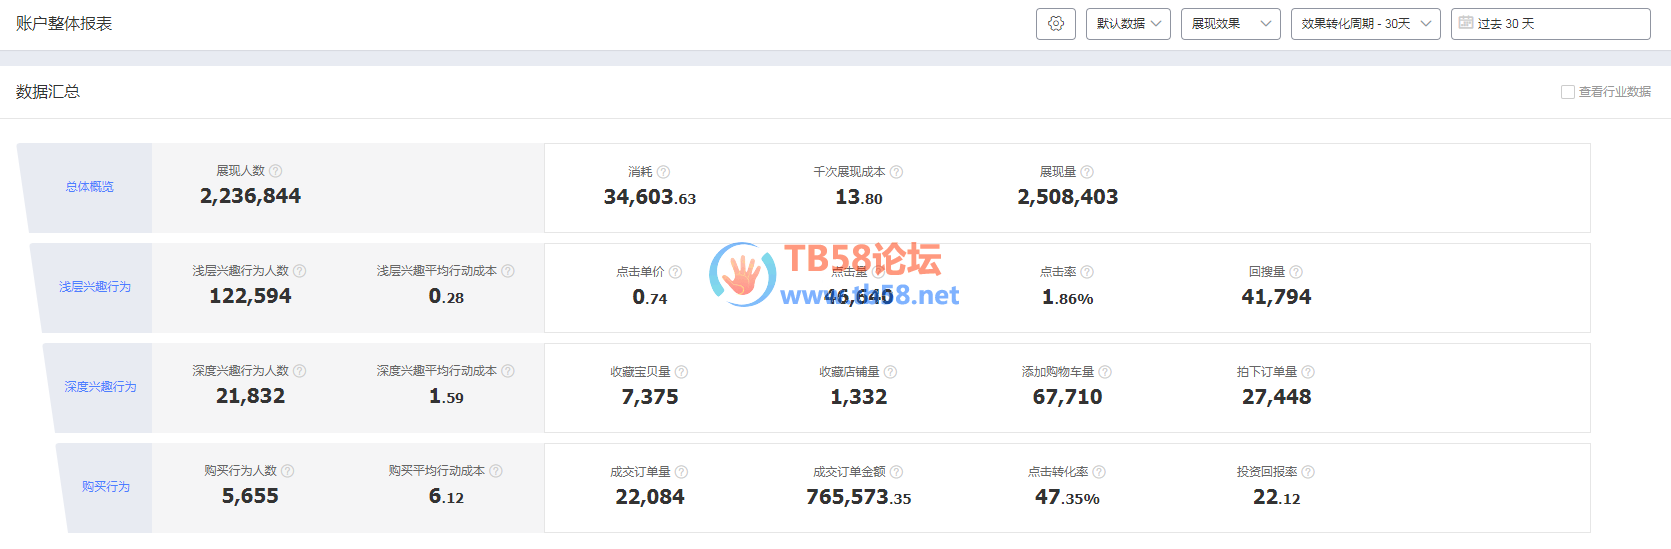This screenshot has height=549, width=1671.
Task: Click help icon beside 展现人数
Action: 276,171
